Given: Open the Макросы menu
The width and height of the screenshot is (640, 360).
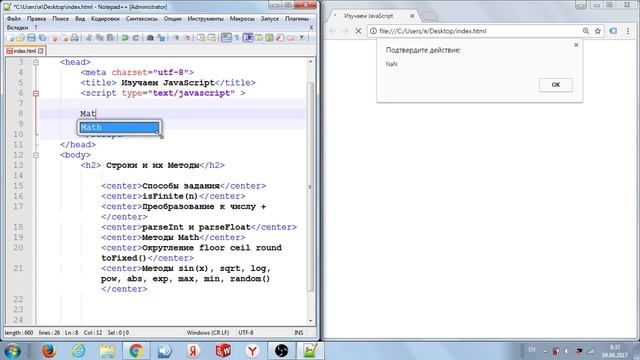Looking at the screenshot, I should [x=242, y=19].
